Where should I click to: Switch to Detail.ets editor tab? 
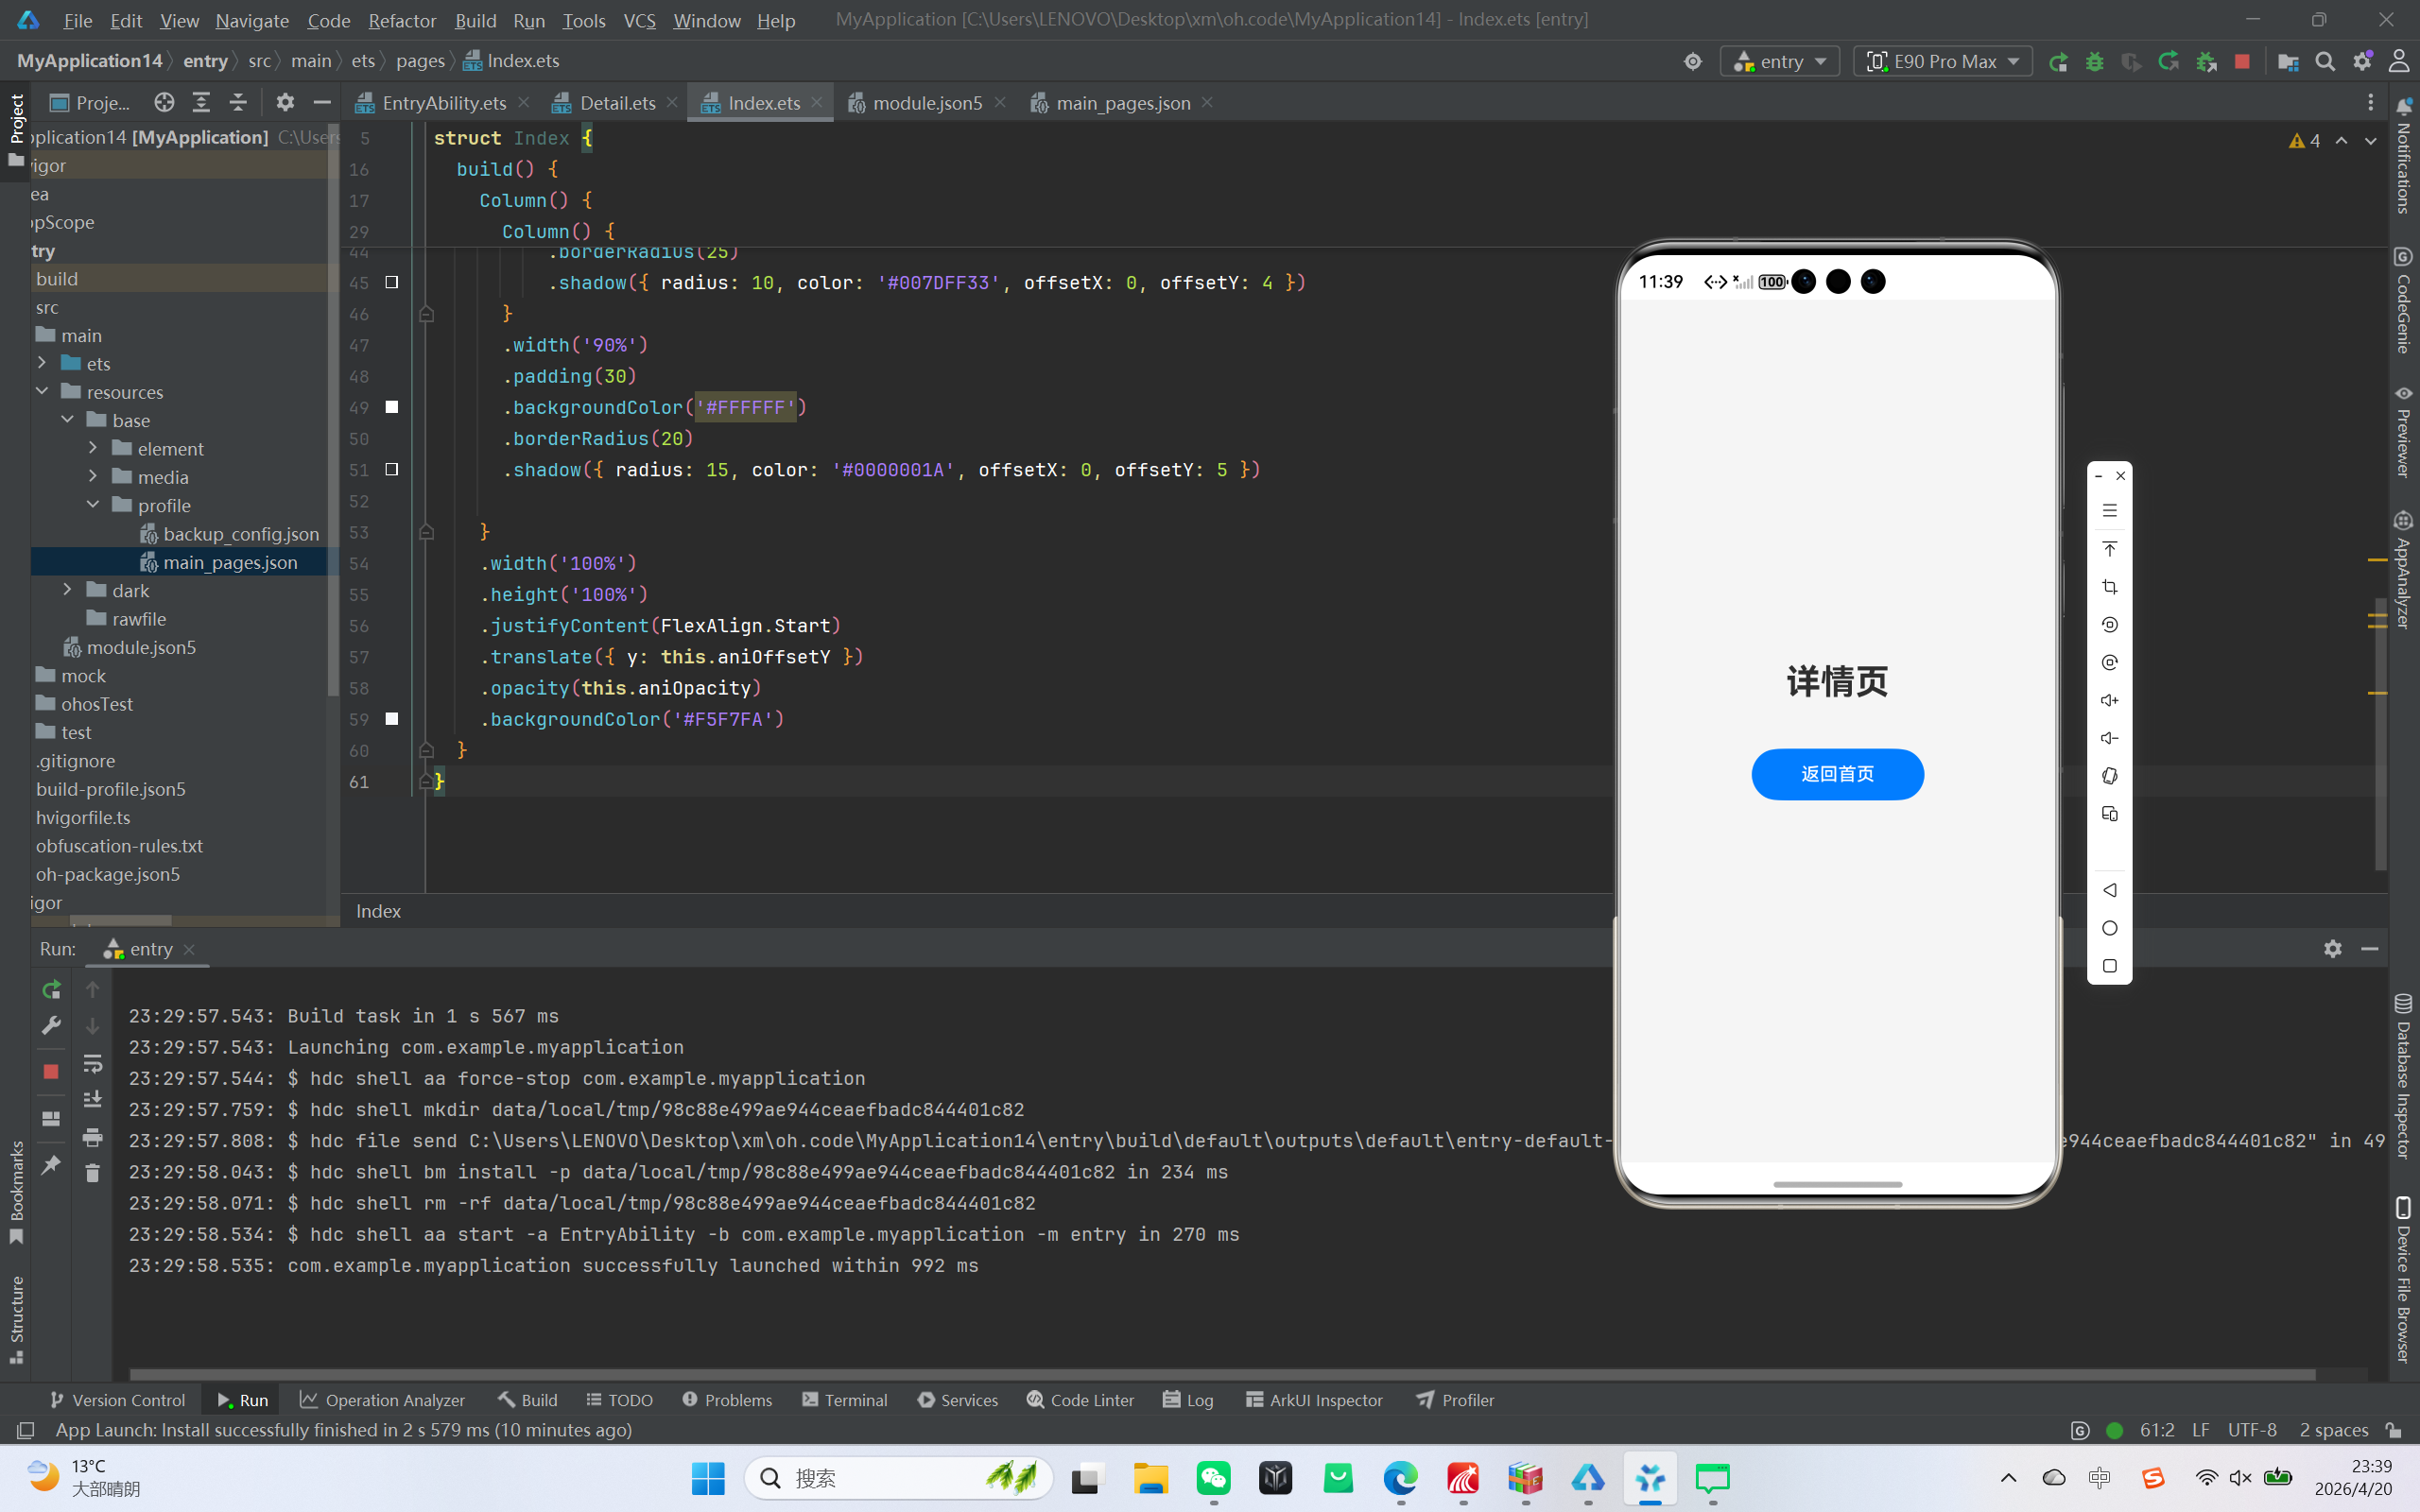click(618, 103)
